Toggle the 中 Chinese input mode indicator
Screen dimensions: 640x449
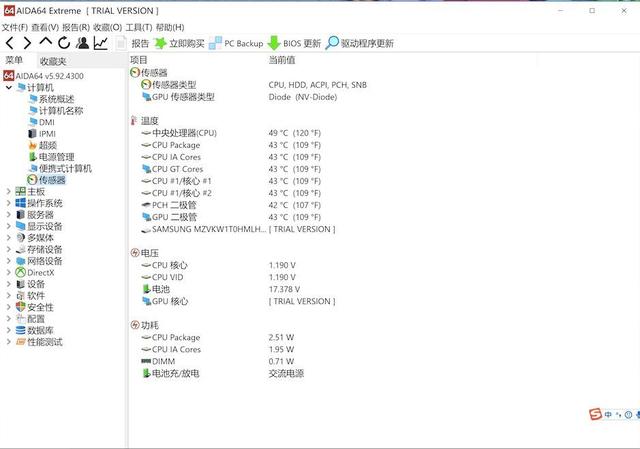608,414
